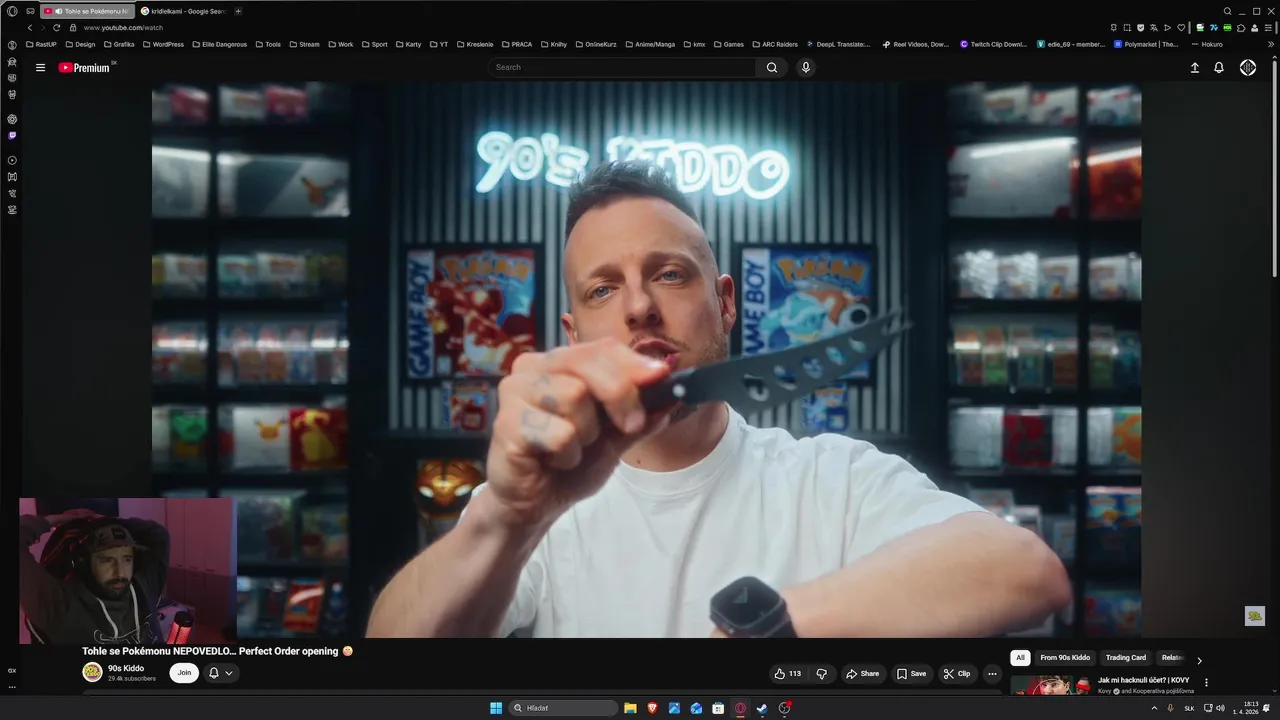Screen dimensions: 1280x720
Task: Click Windows taskbar Hľadať search box
Action: pyautogui.click(x=563, y=708)
